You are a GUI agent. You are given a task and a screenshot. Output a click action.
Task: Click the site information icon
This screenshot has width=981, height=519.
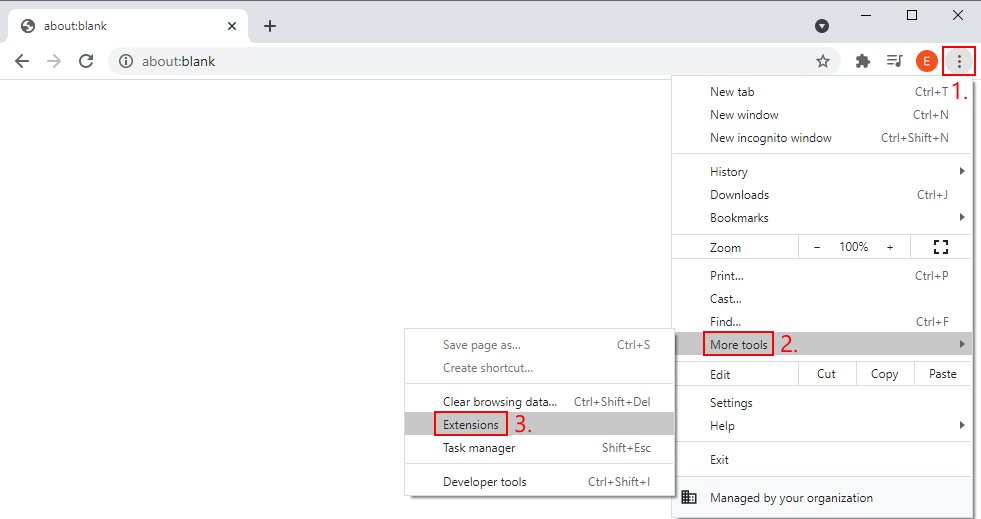(x=126, y=61)
